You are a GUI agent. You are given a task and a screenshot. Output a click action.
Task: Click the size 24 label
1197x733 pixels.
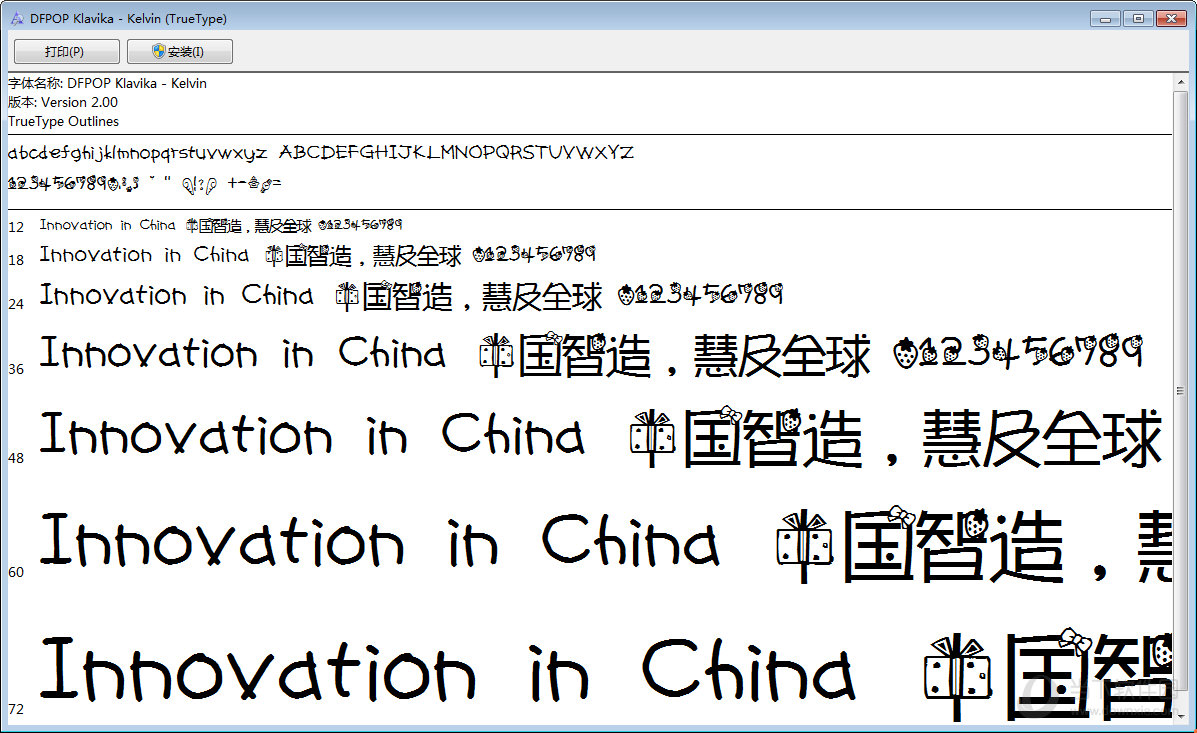pyautogui.click(x=16, y=304)
